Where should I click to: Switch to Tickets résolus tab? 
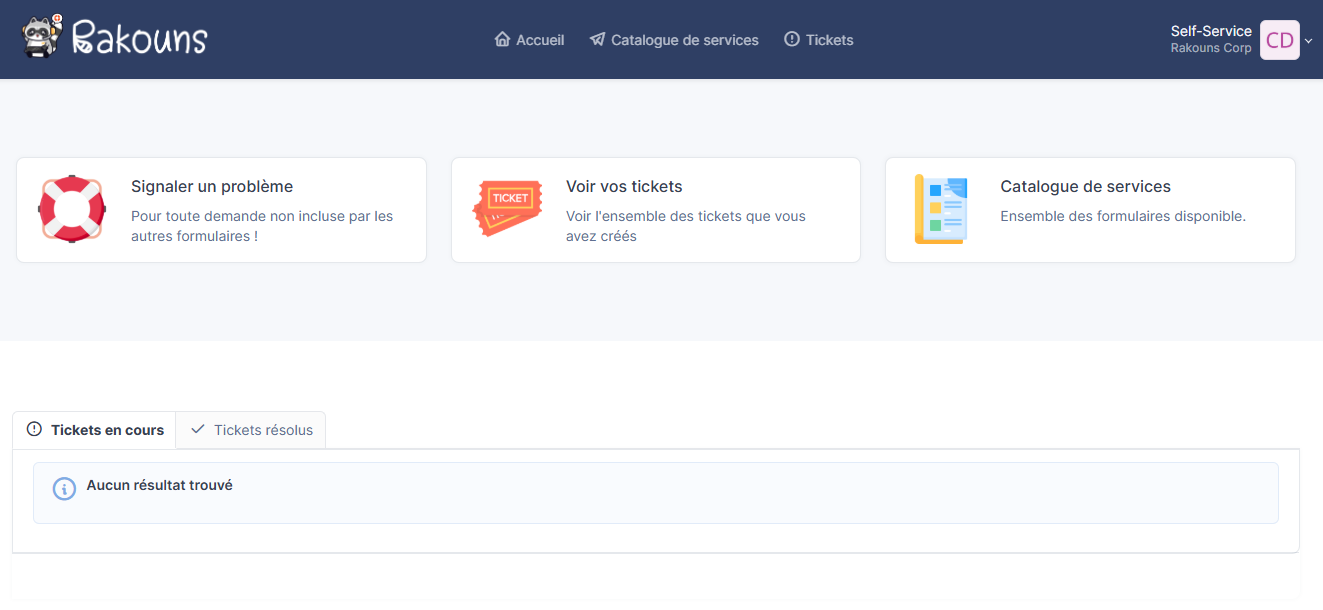(x=251, y=430)
